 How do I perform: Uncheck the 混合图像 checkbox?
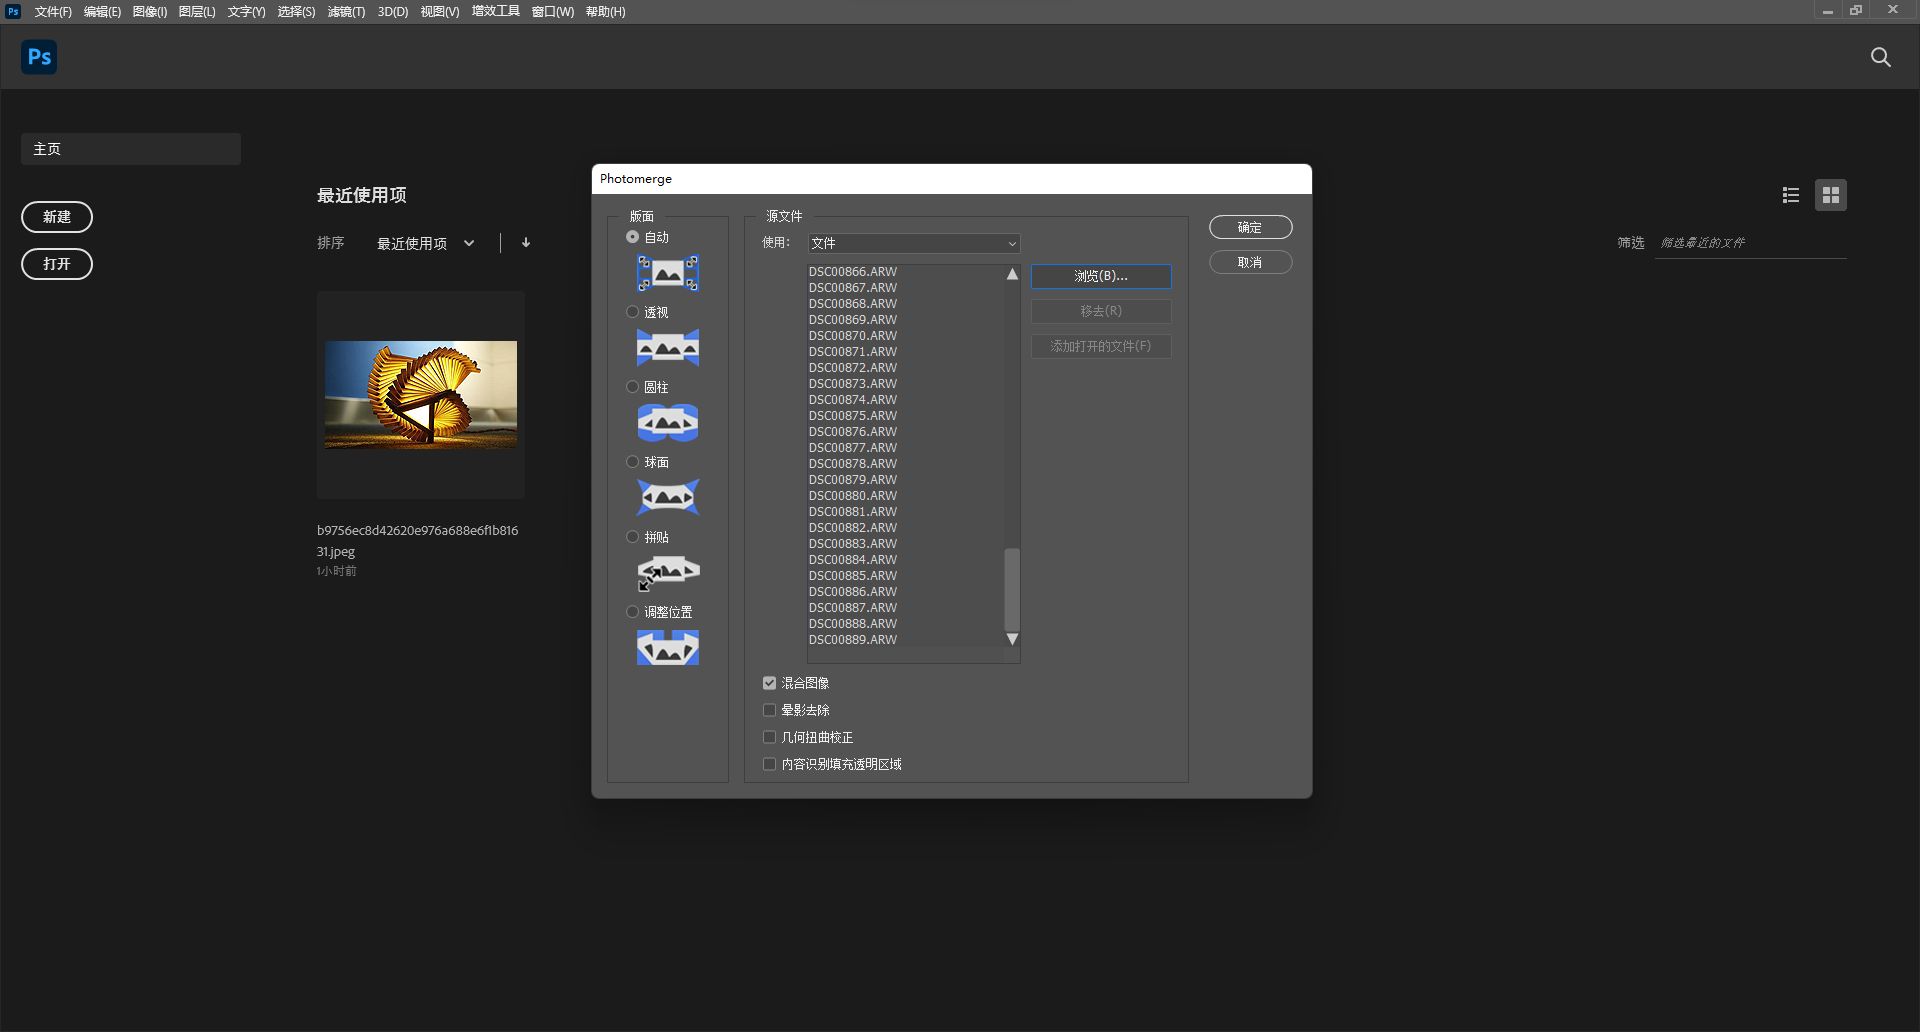(x=769, y=683)
